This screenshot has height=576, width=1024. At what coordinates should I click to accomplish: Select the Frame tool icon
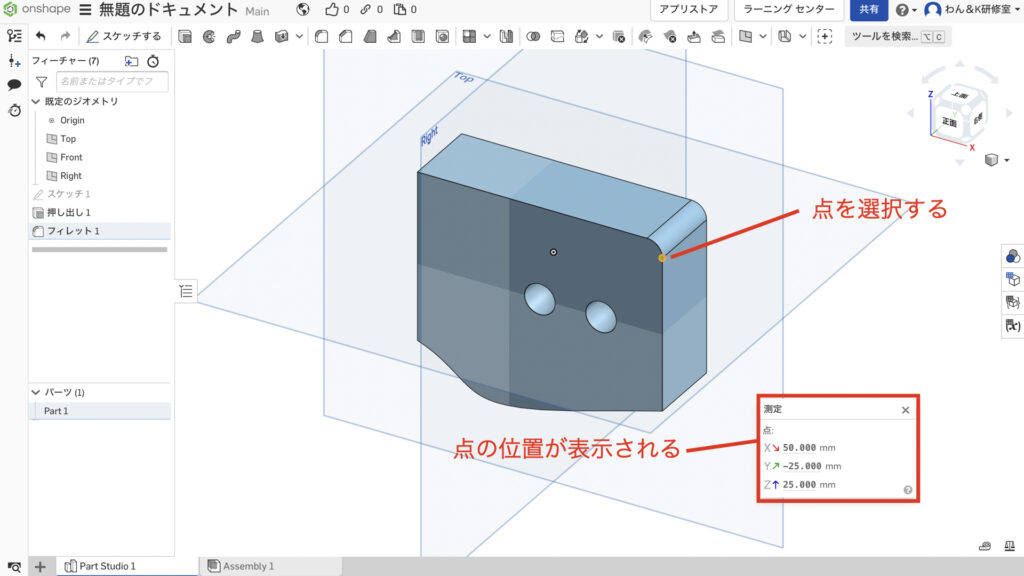click(785, 37)
